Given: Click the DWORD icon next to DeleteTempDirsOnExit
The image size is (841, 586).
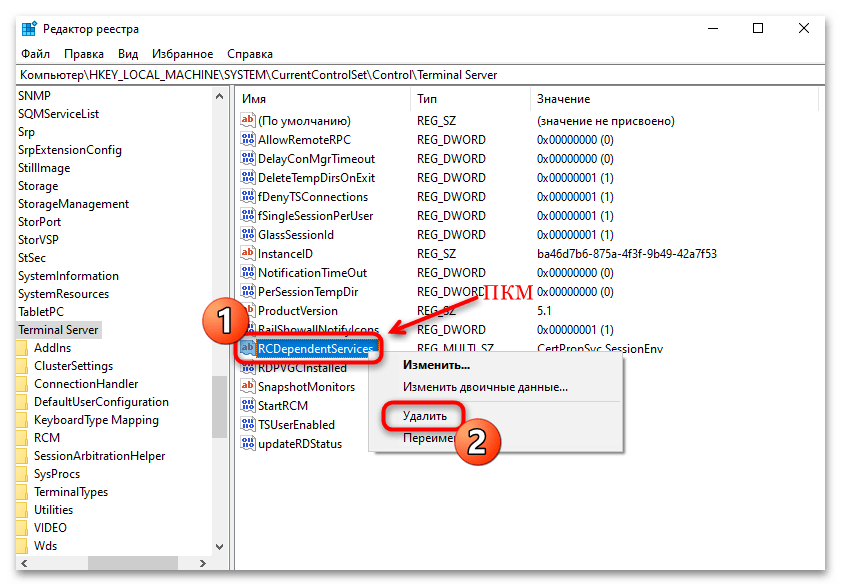Looking at the screenshot, I should tap(247, 177).
